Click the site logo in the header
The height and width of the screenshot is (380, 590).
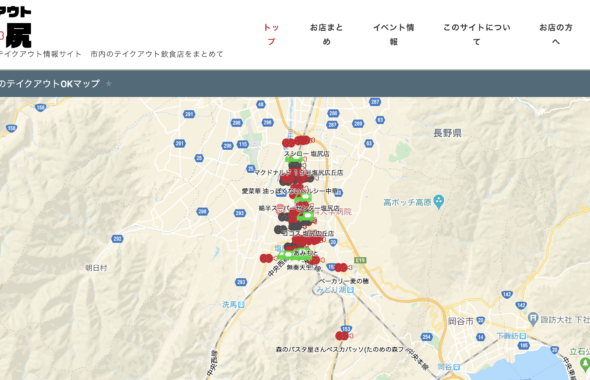point(15,27)
